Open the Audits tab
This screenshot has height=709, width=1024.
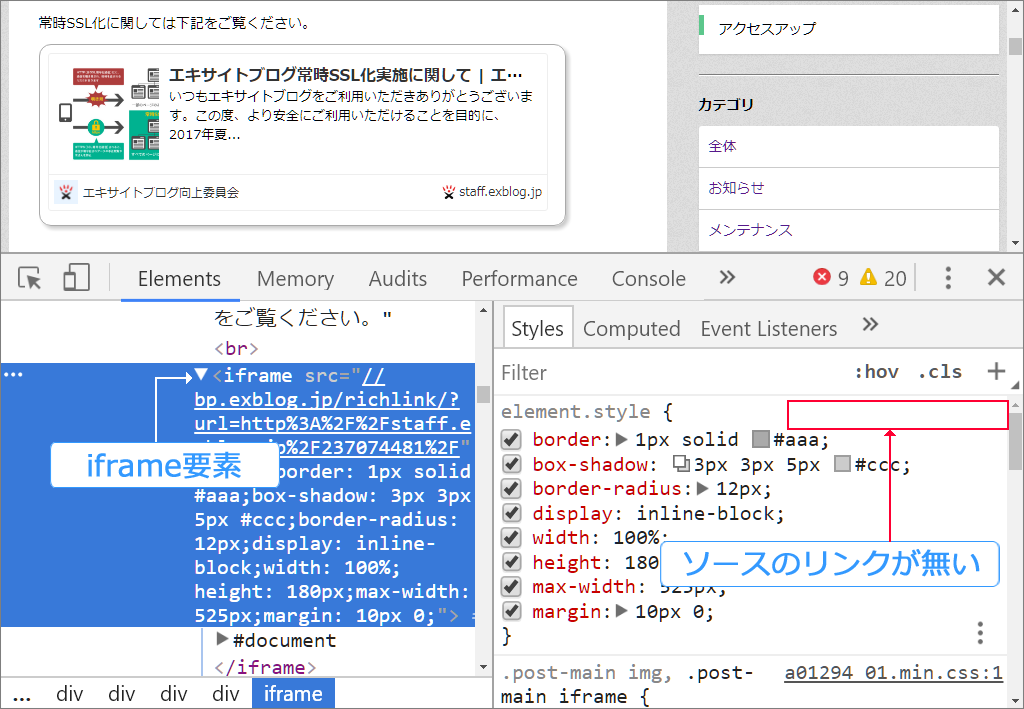click(398, 279)
